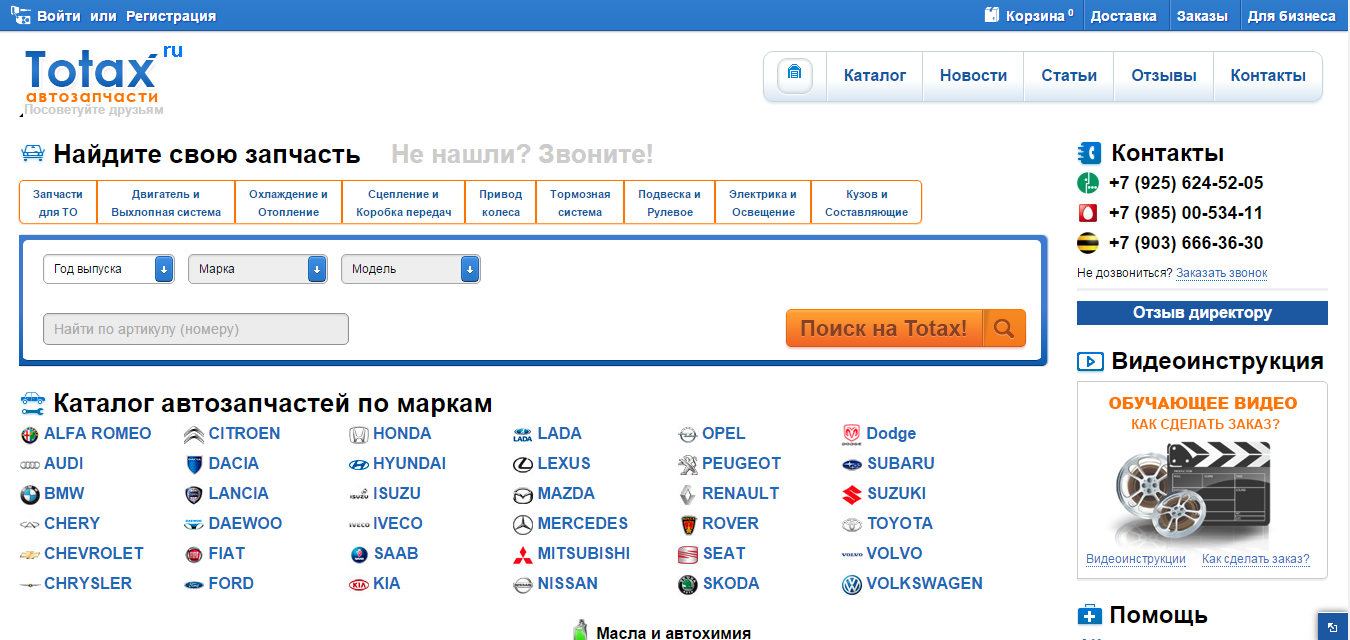Click the SUBARU brand link
1350x640 pixels.
900,464
